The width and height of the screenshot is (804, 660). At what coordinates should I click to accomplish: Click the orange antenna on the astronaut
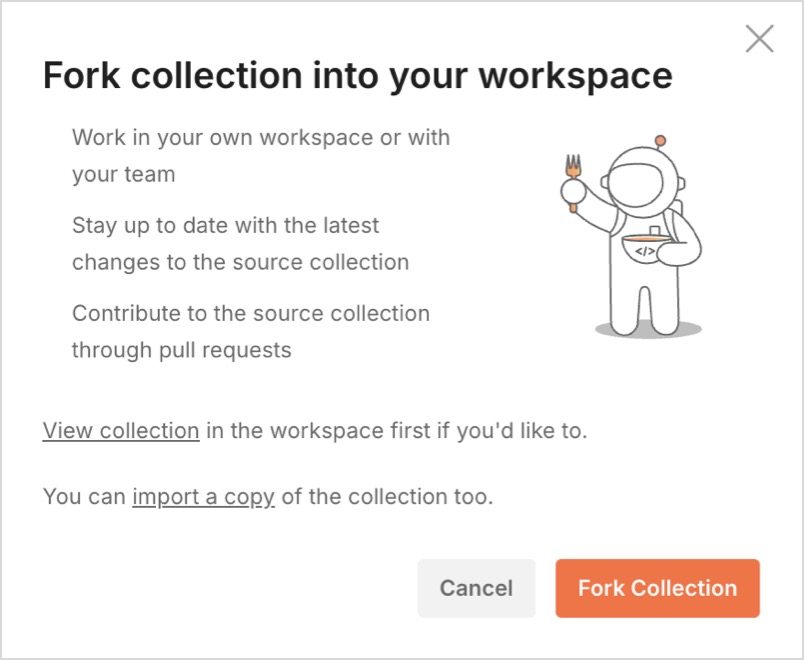[660, 140]
